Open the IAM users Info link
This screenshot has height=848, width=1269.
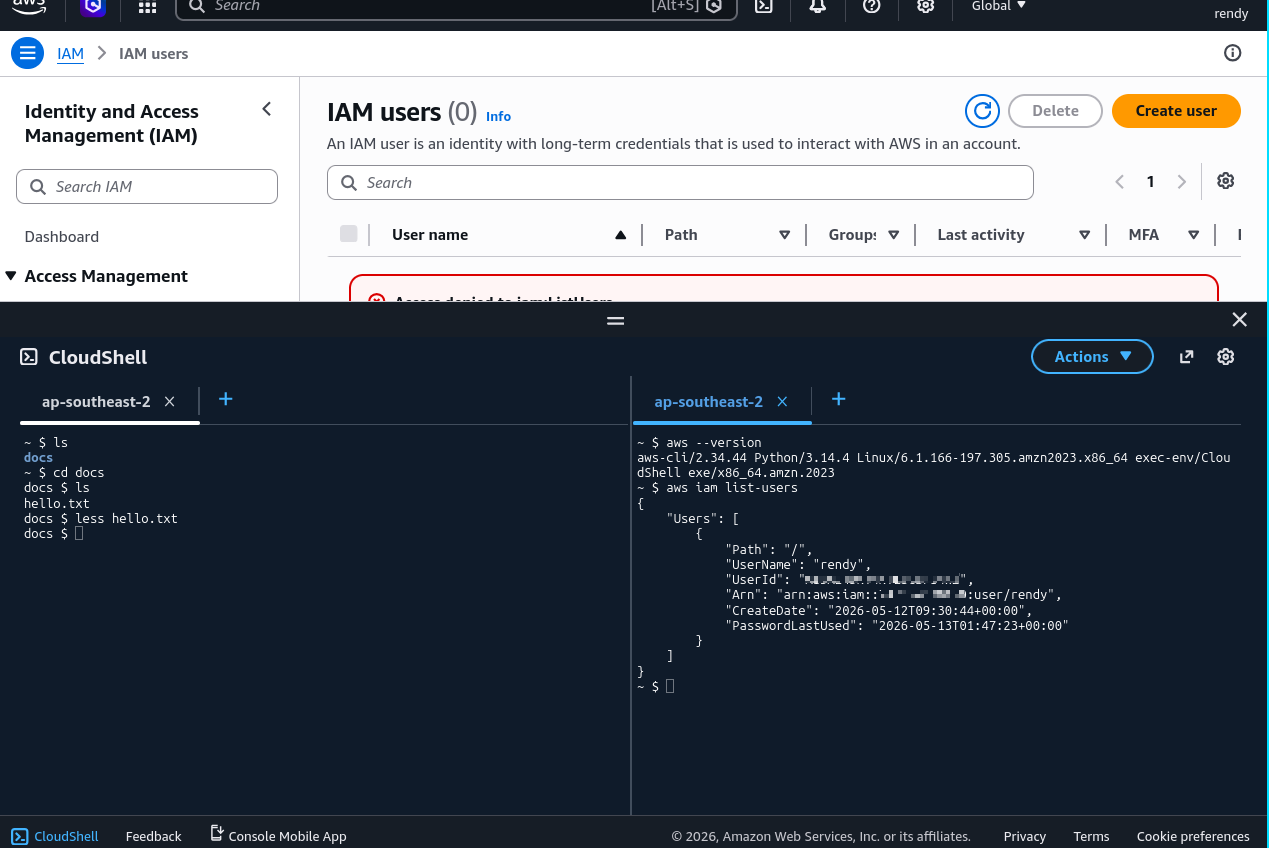(x=498, y=116)
